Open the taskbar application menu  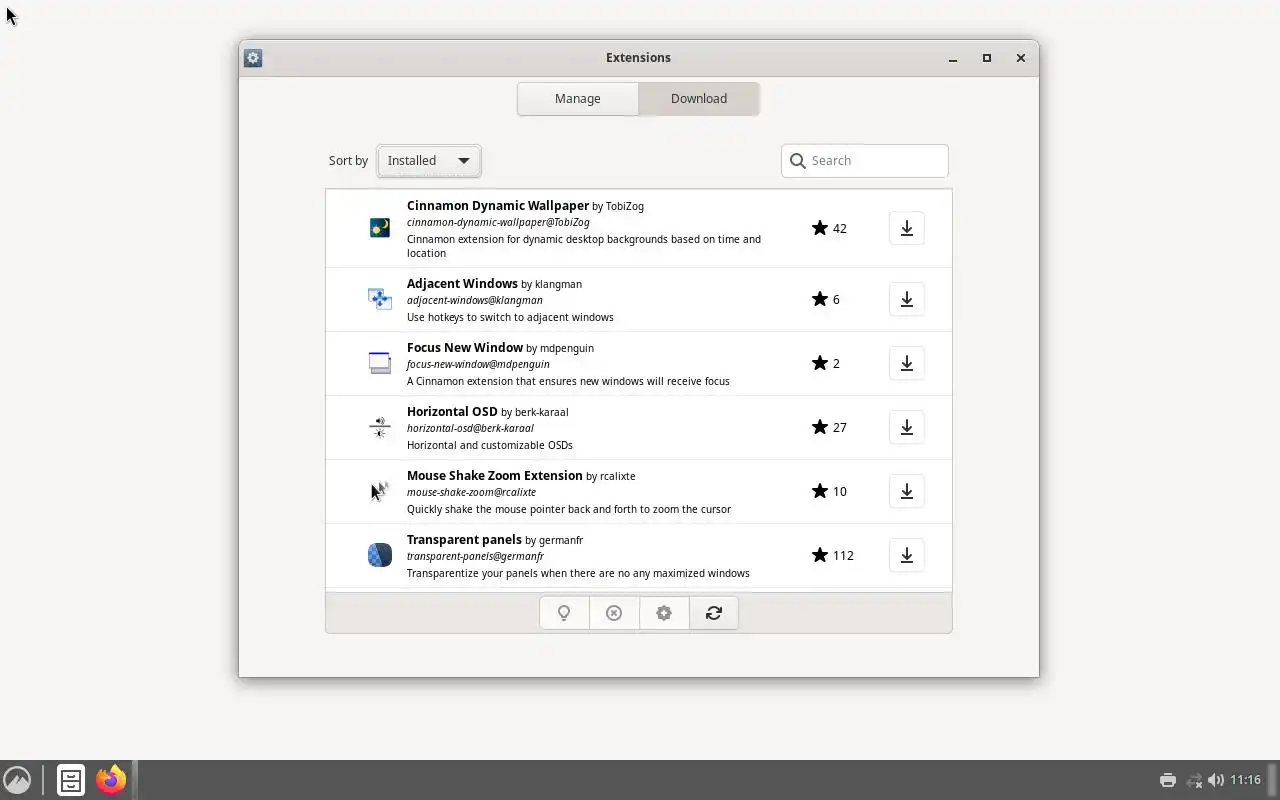[17, 780]
